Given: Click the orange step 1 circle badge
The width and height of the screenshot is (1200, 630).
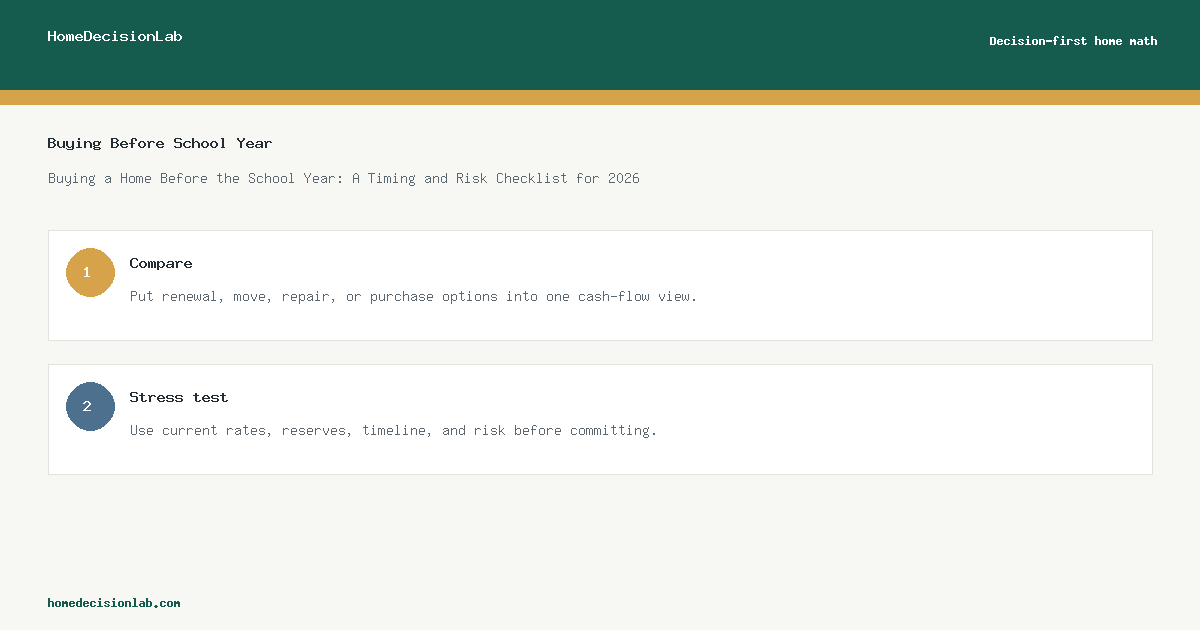Looking at the screenshot, I should click(x=90, y=272).
